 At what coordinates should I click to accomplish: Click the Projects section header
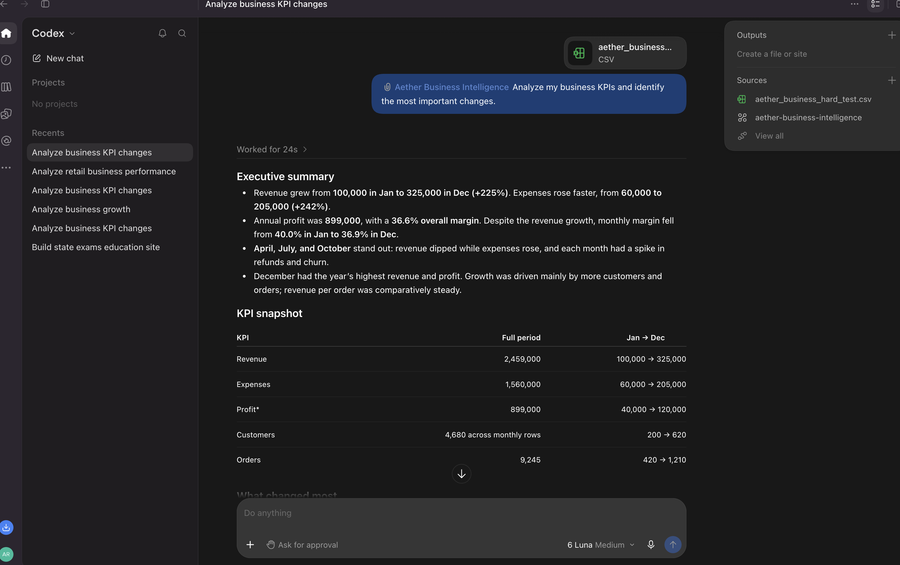[48, 83]
